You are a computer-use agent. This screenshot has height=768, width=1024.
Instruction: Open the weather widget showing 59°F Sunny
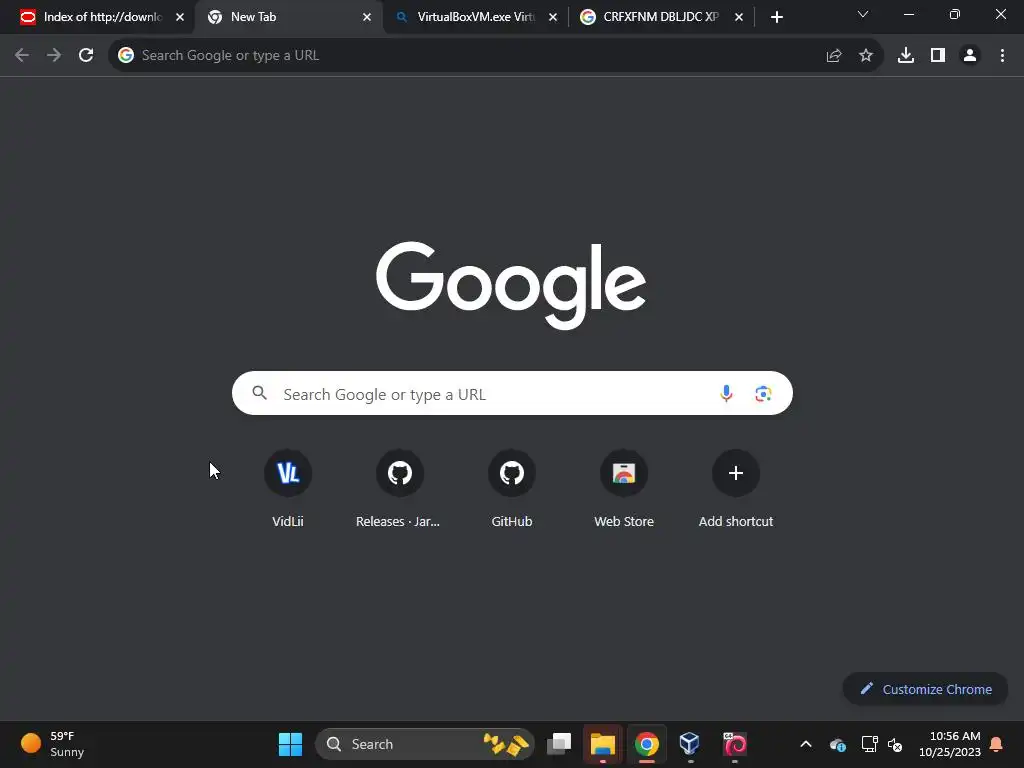52,744
